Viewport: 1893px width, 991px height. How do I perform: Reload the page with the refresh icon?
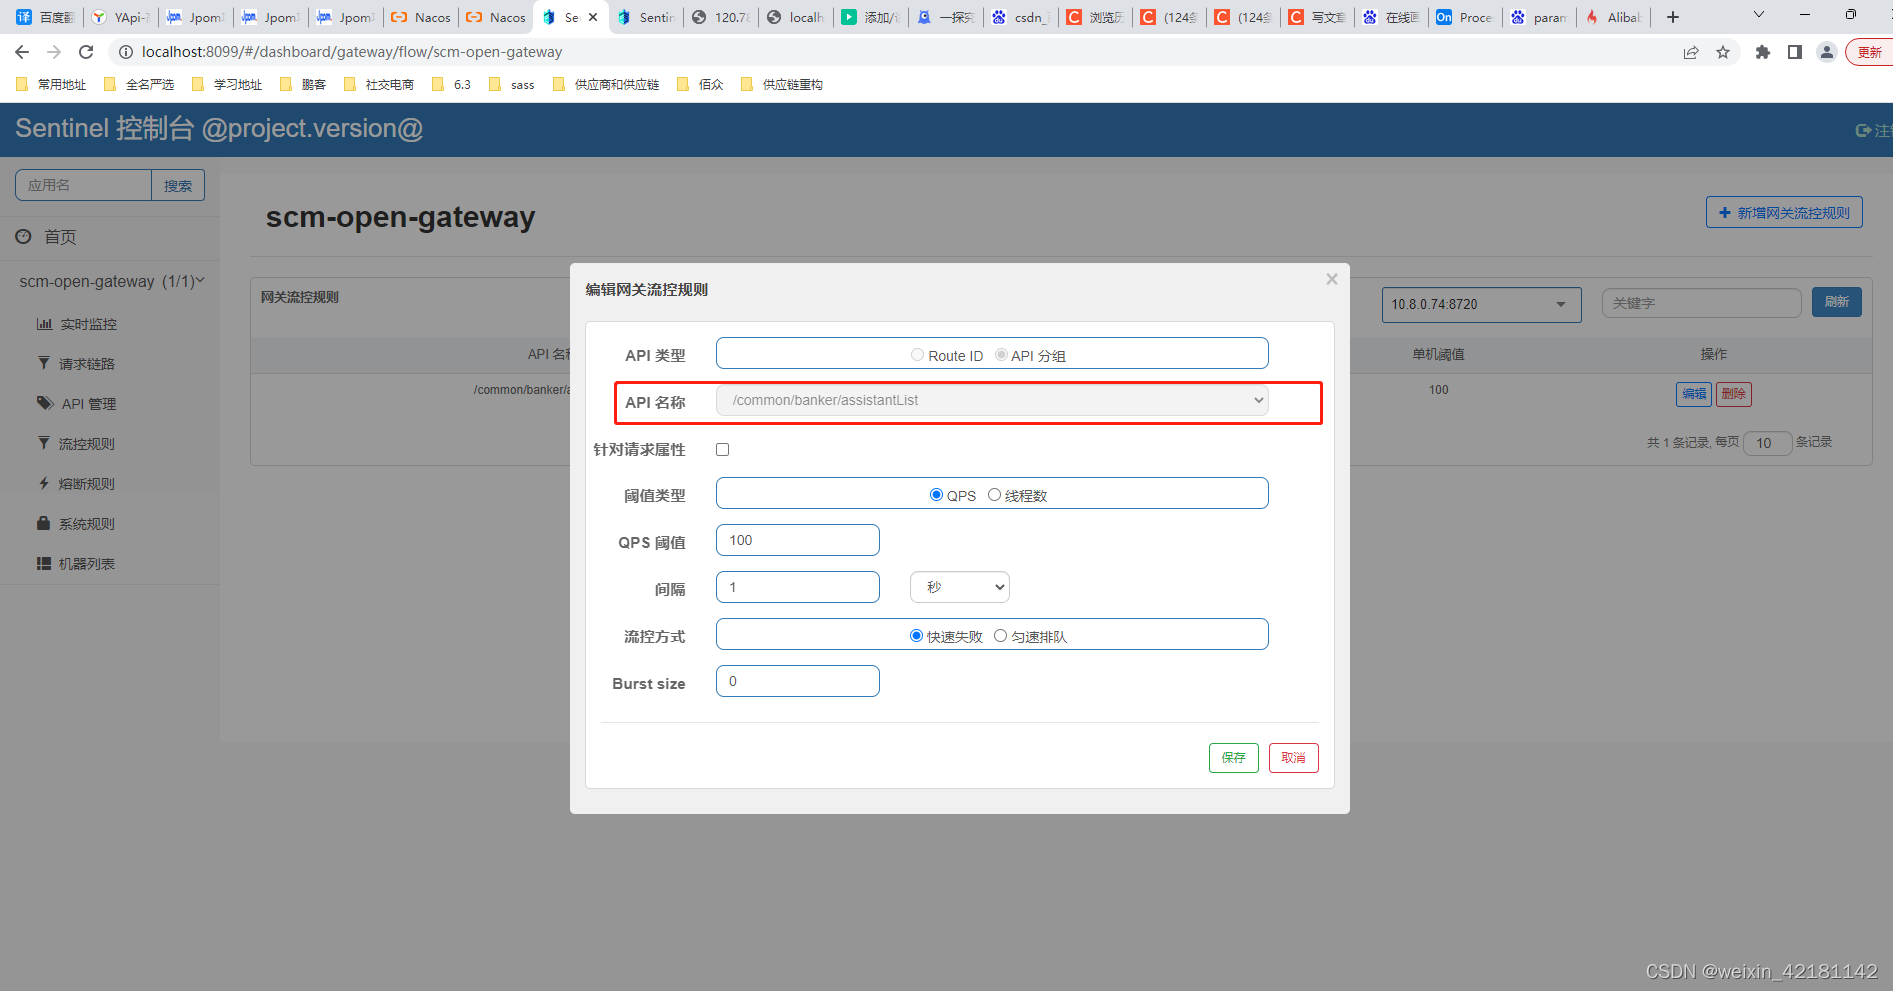tap(86, 52)
